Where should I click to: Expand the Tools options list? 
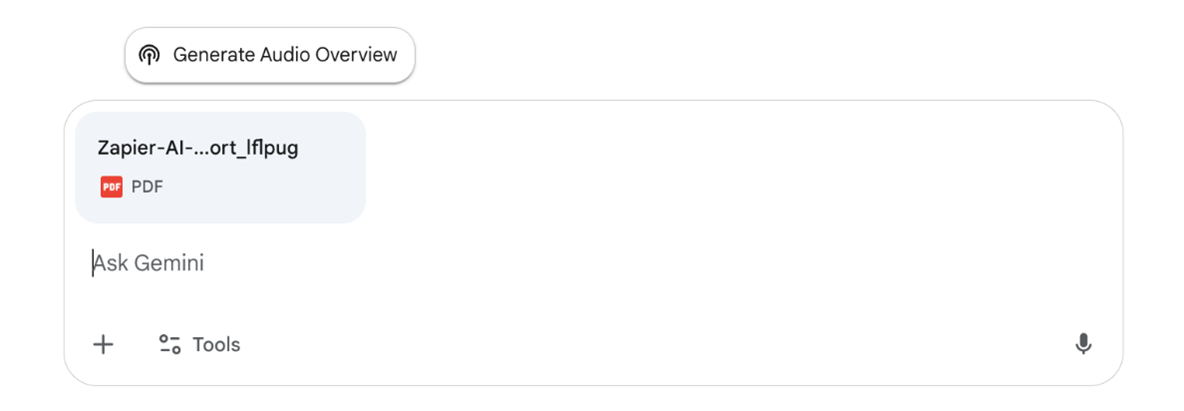(x=199, y=344)
